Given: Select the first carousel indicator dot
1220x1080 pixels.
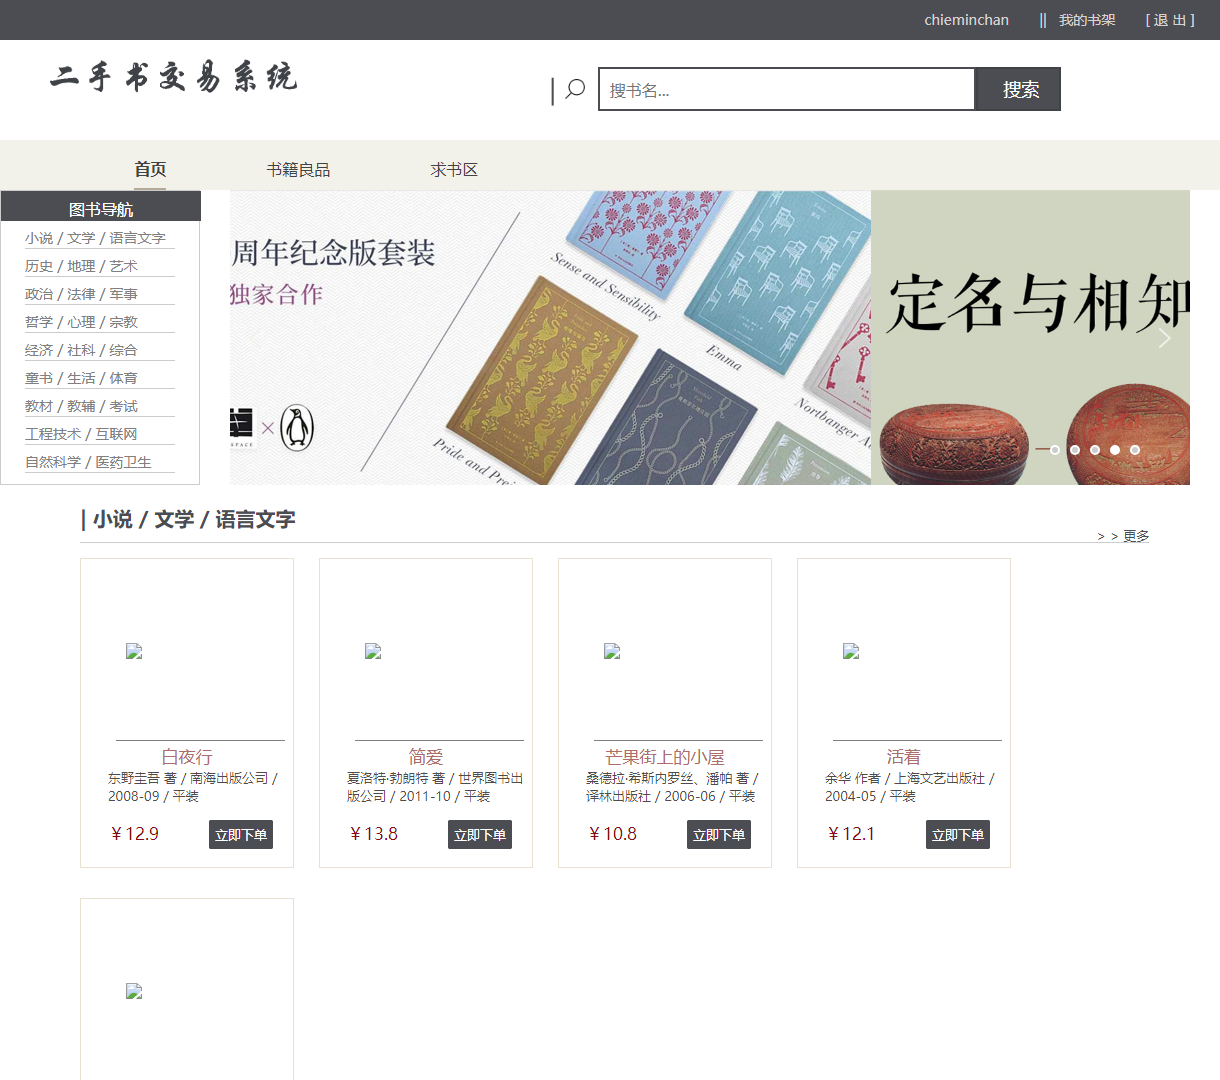Looking at the screenshot, I should pos(1054,450).
